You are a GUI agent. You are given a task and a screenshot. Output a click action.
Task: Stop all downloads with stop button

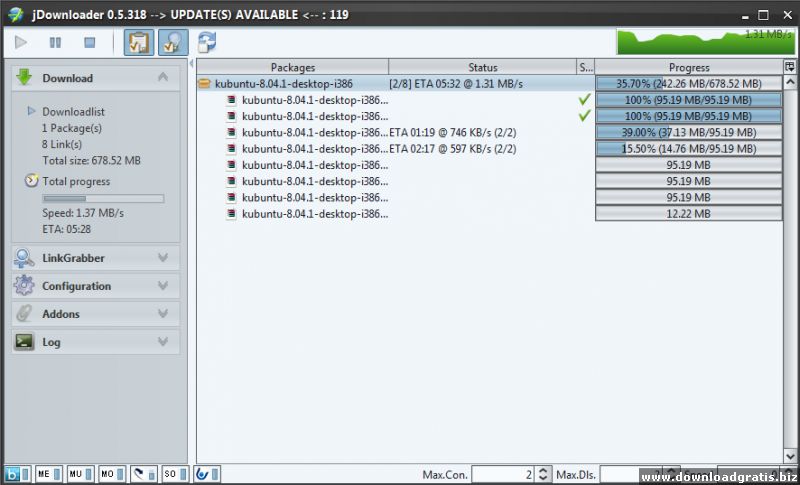pyautogui.click(x=89, y=42)
